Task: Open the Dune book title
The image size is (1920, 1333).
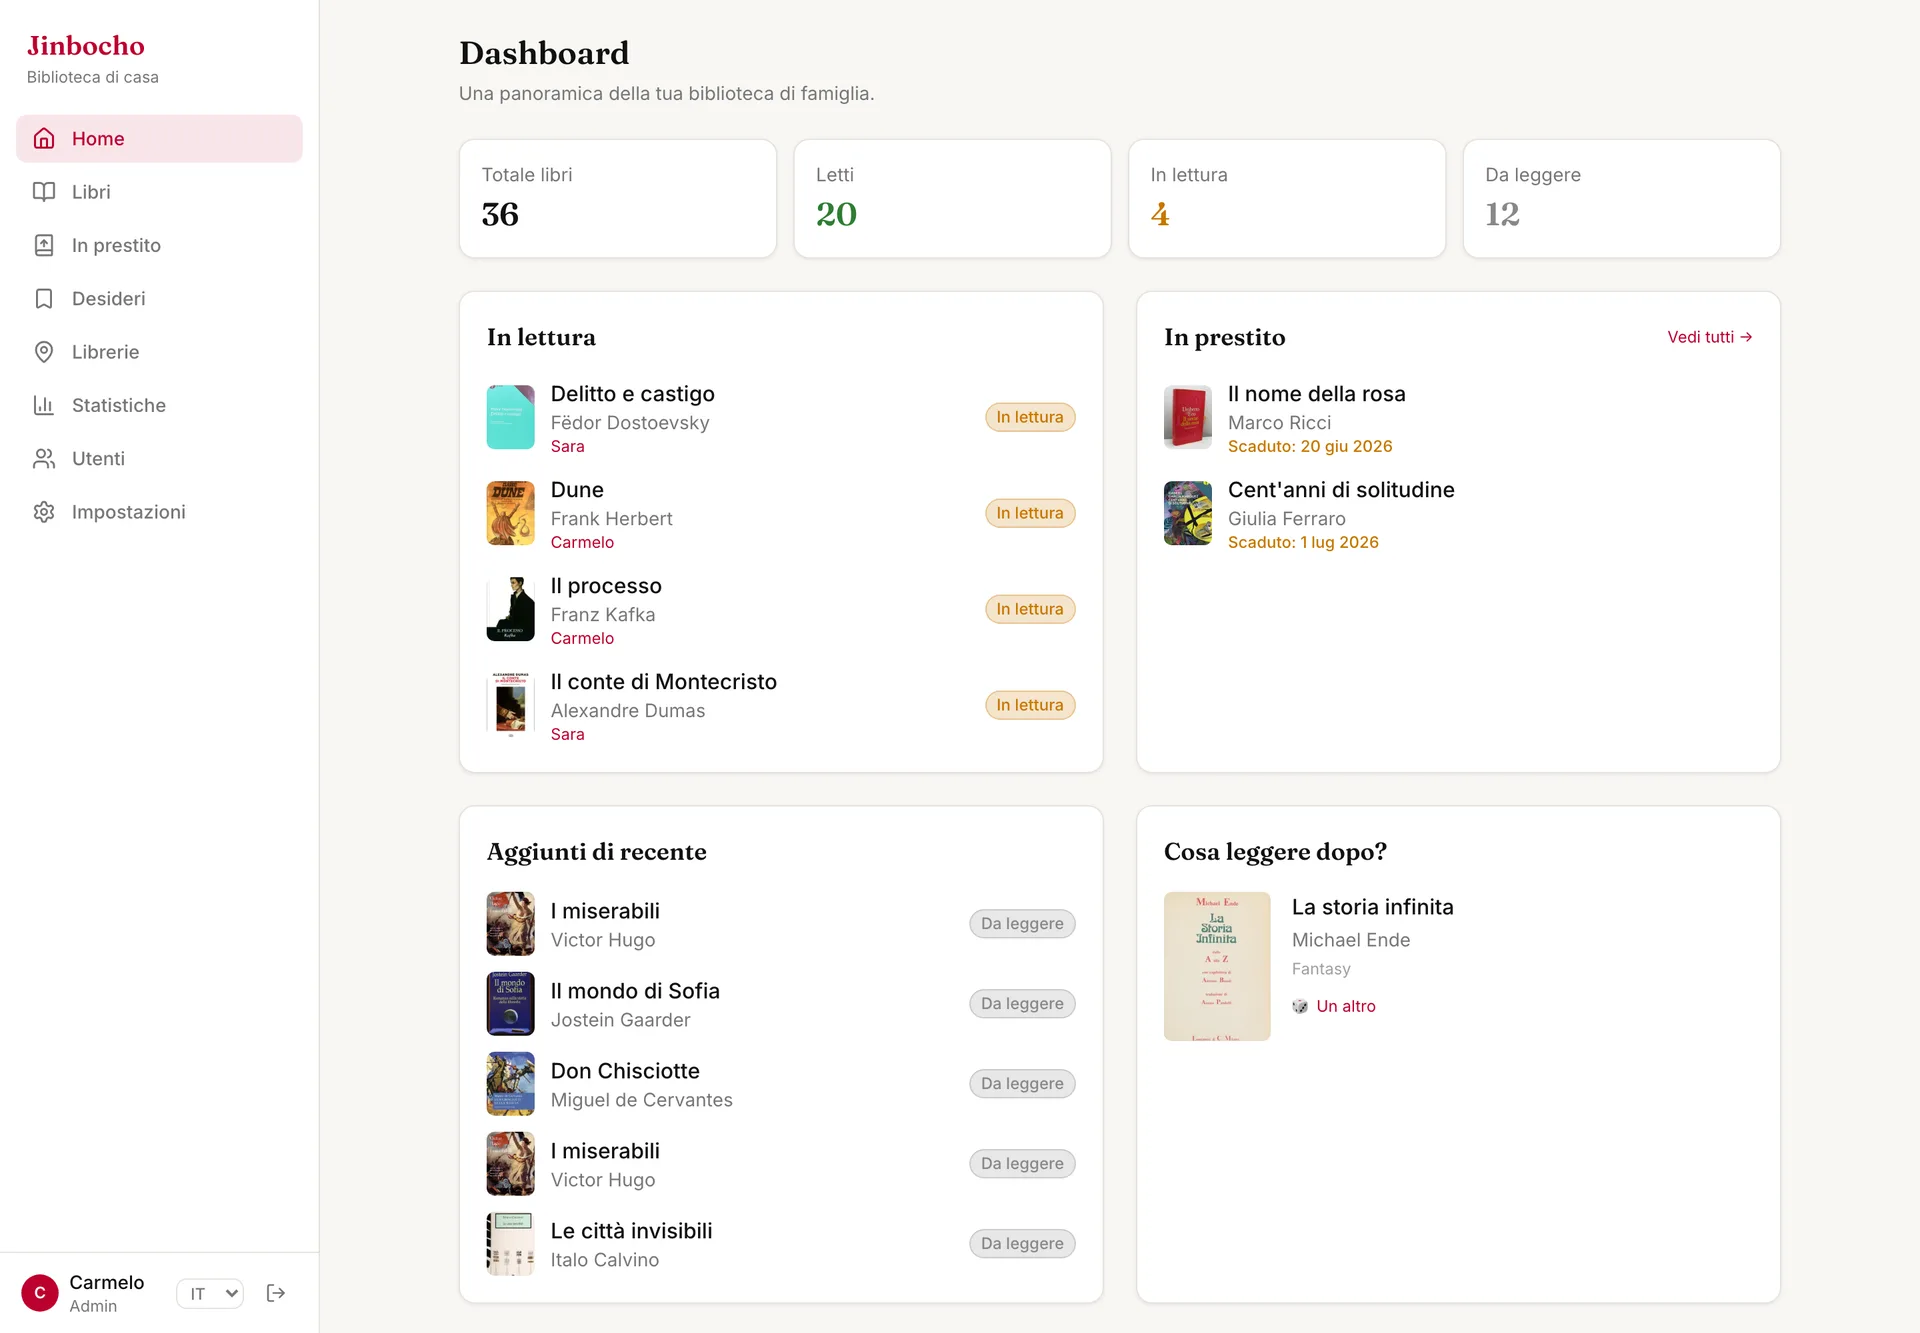Action: (x=577, y=490)
